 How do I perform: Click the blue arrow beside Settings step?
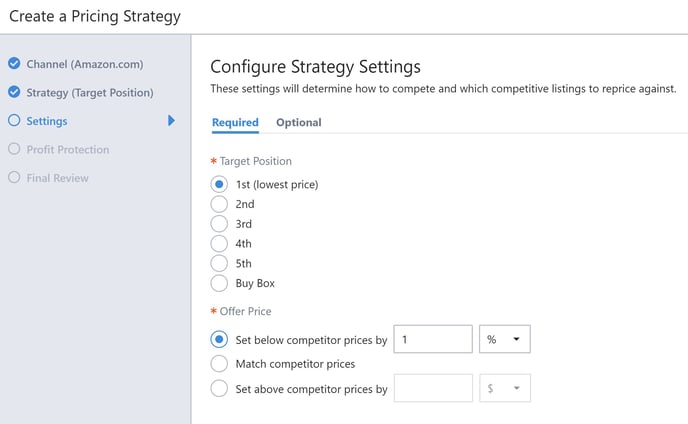point(172,121)
